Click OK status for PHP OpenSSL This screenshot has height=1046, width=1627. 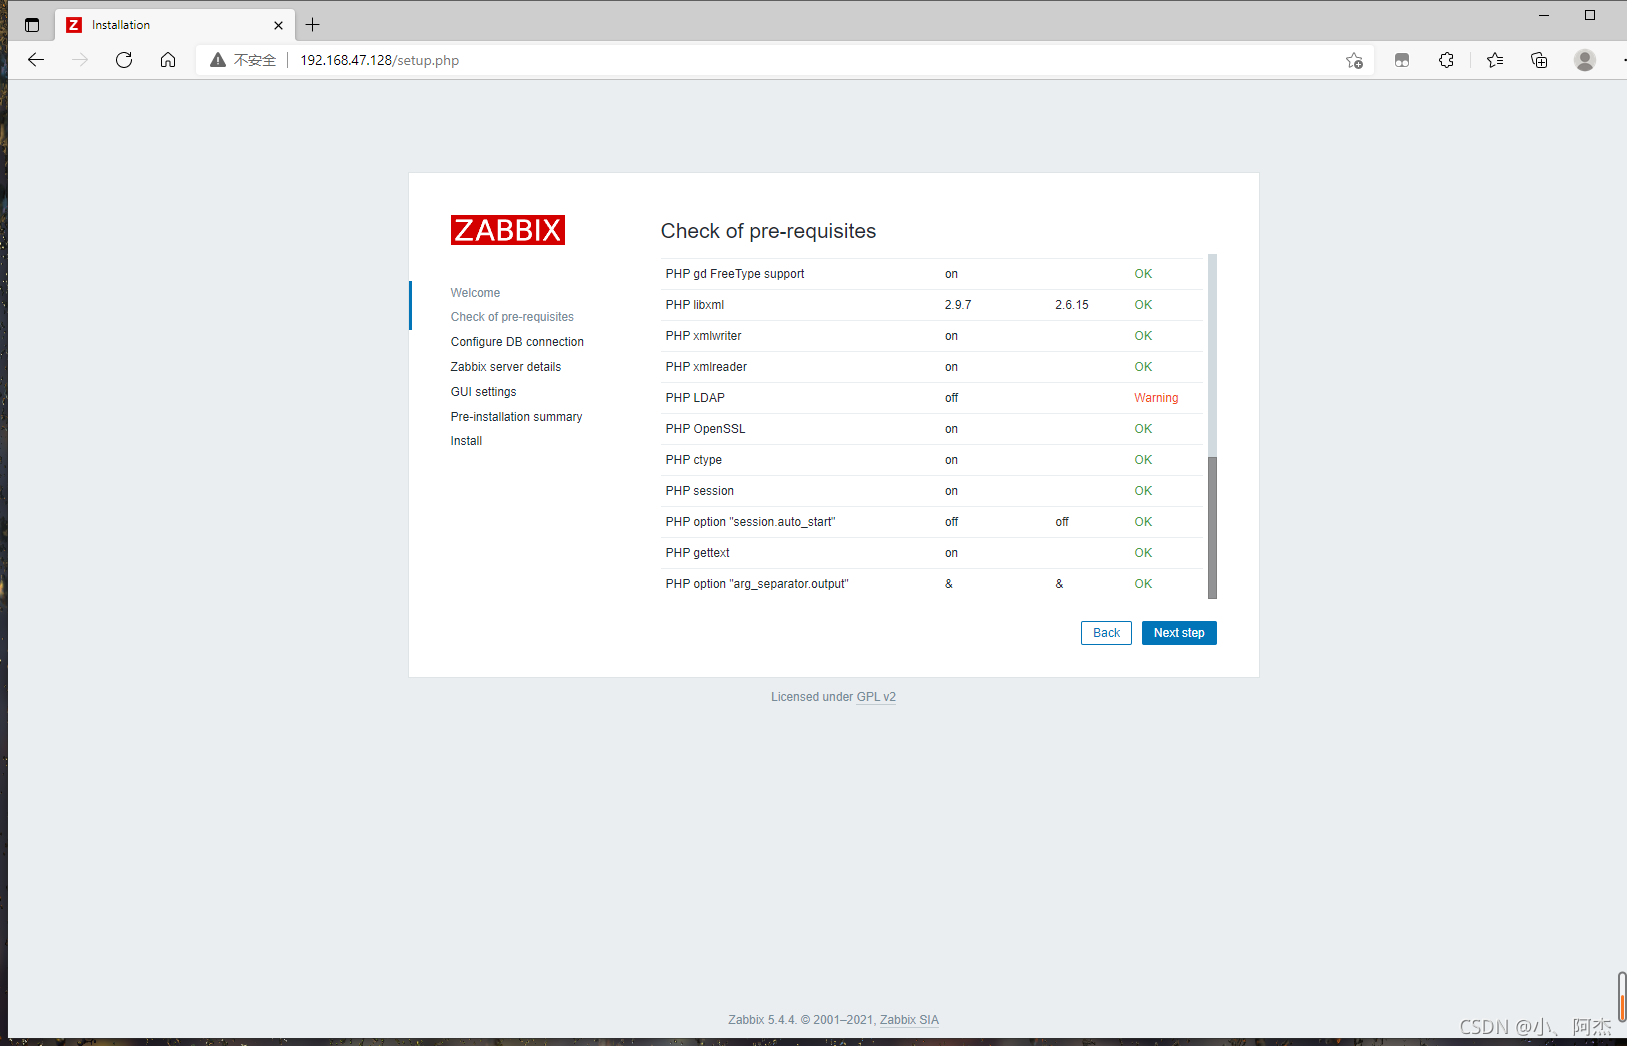[1143, 429]
